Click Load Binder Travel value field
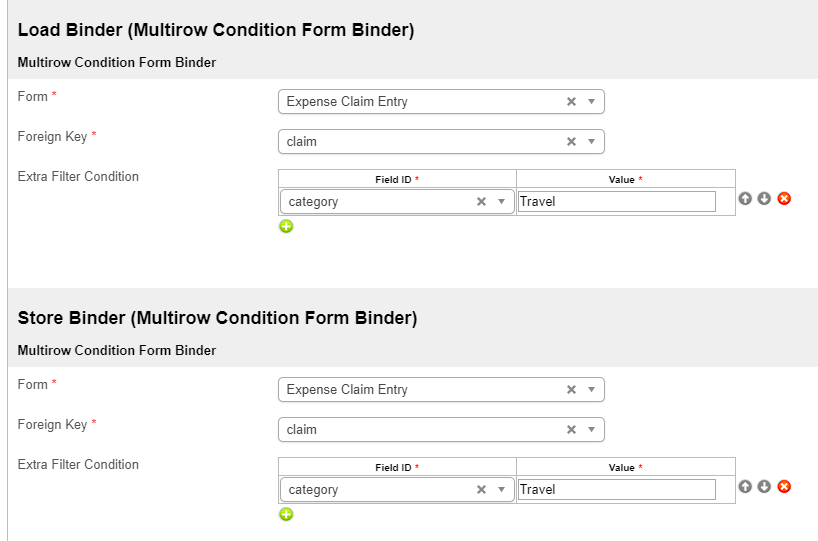818x541 pixels. [x=616, y=202]
